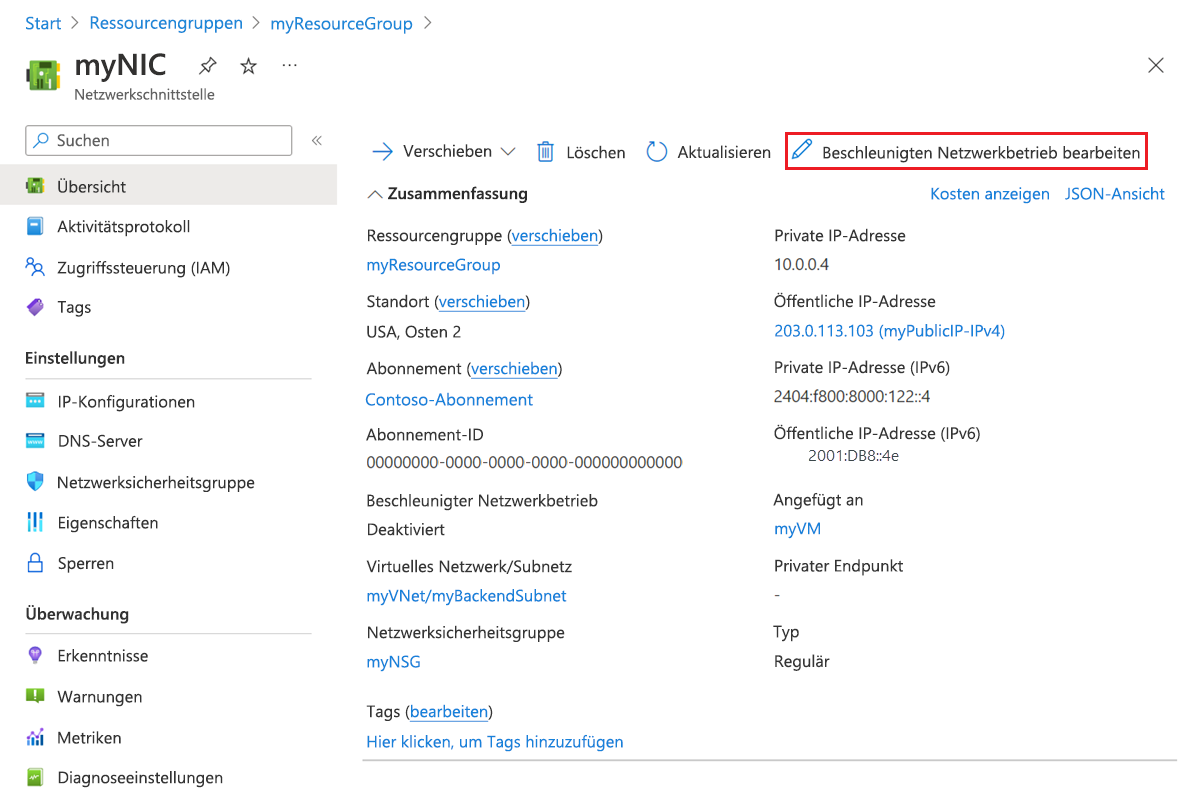1200x811 pixels.
Task: Select the pencil icon for Beschleunigten Netzwerkbetrieb
Action: pos(801,151)
